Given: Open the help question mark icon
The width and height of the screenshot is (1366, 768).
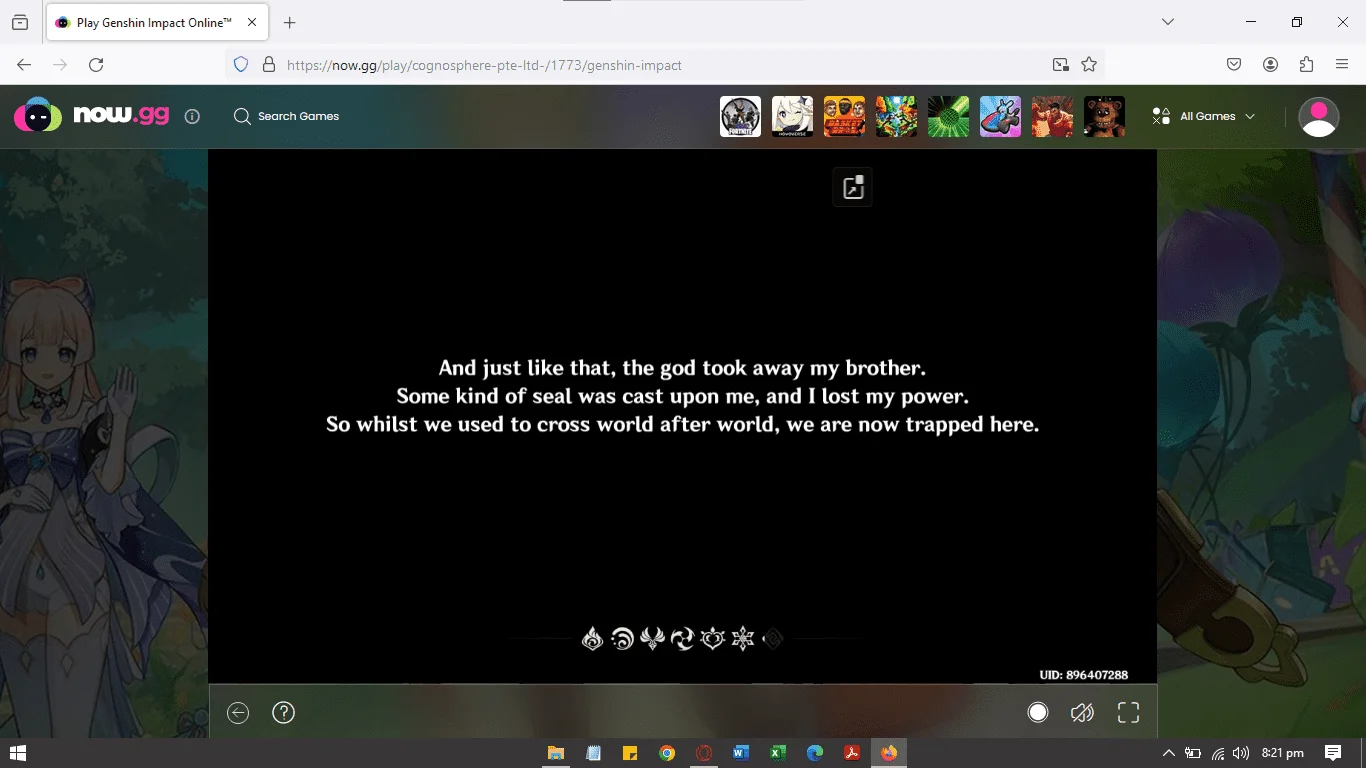Looking at the screenshot, I should pos(284,712).
